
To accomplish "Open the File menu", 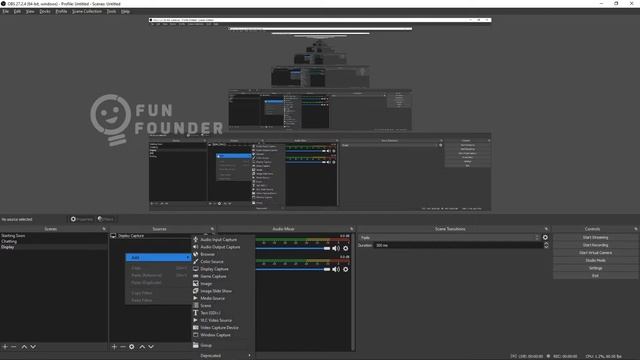I will click(x=5, y=11).
